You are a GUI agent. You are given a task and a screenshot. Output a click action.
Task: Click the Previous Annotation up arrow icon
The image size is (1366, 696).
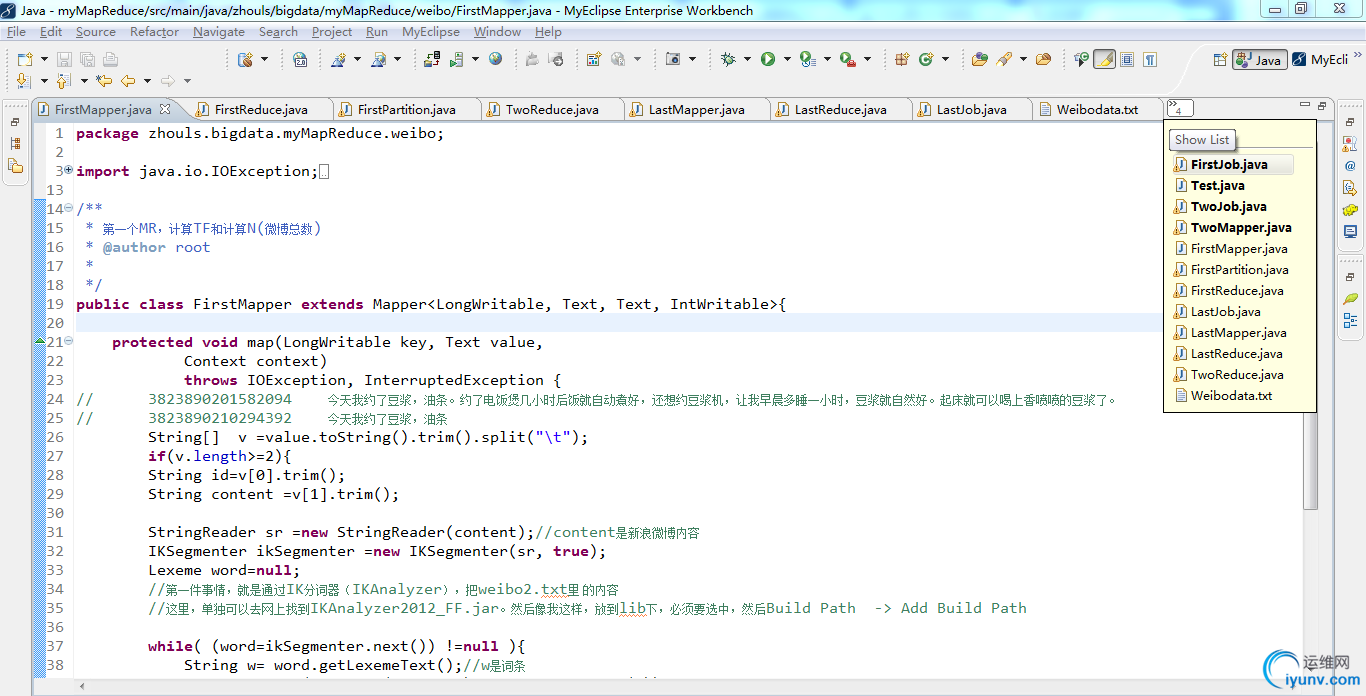[x=64, y=81]
